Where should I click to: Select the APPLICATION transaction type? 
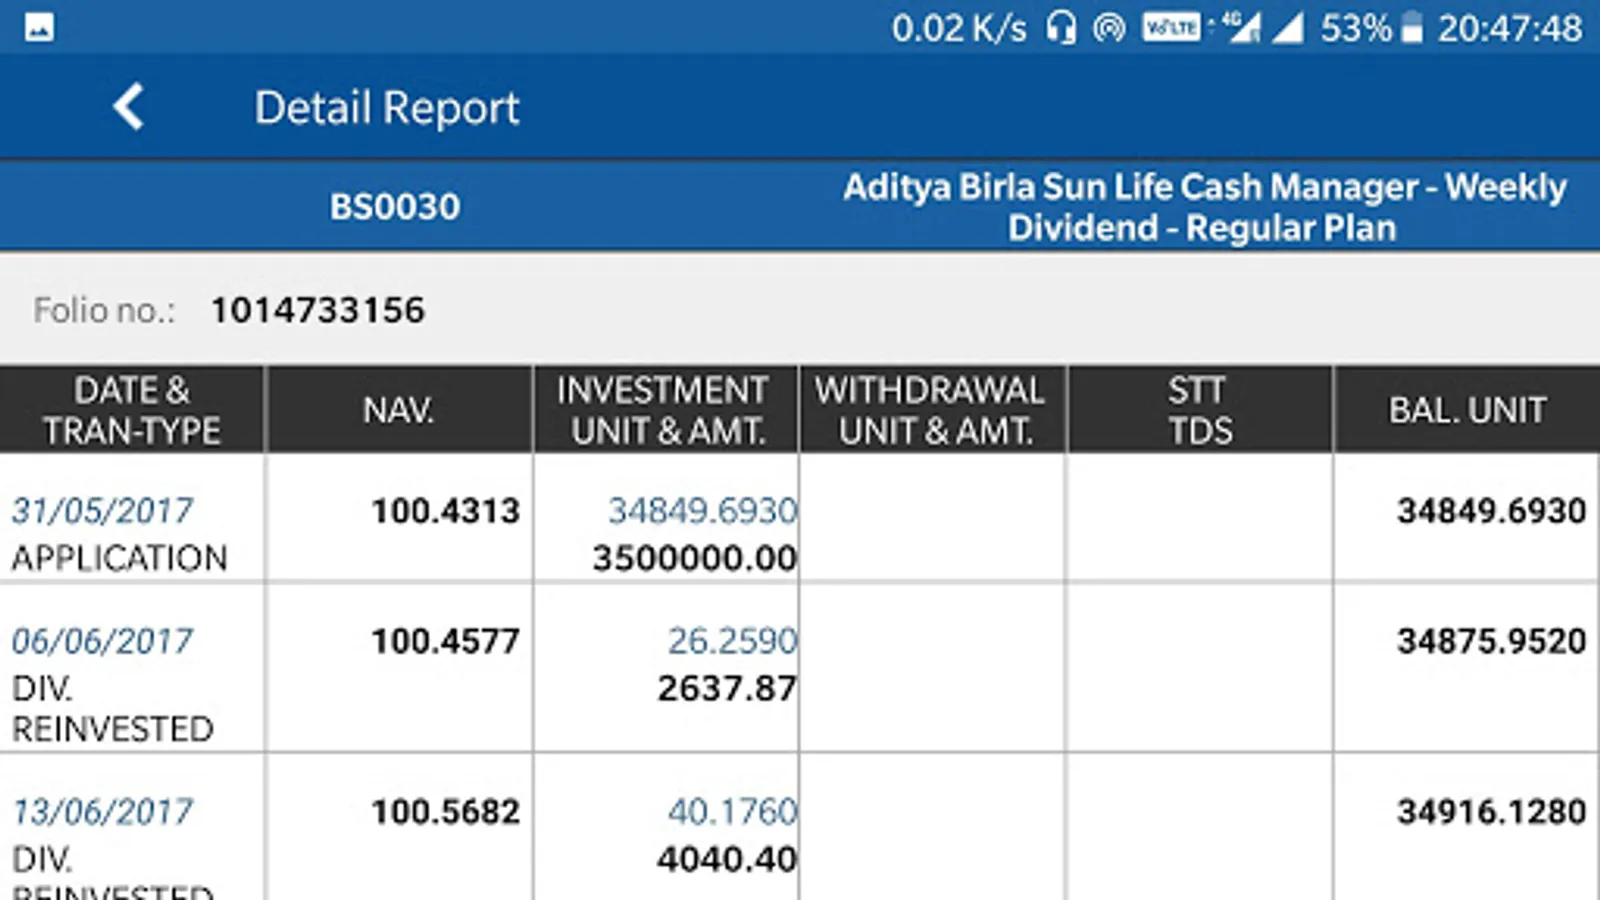[120, 558]
